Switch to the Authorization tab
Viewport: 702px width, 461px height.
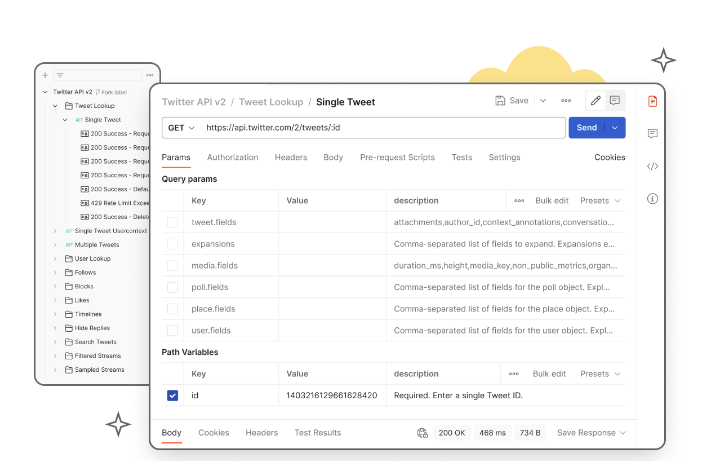pos(232,158)
